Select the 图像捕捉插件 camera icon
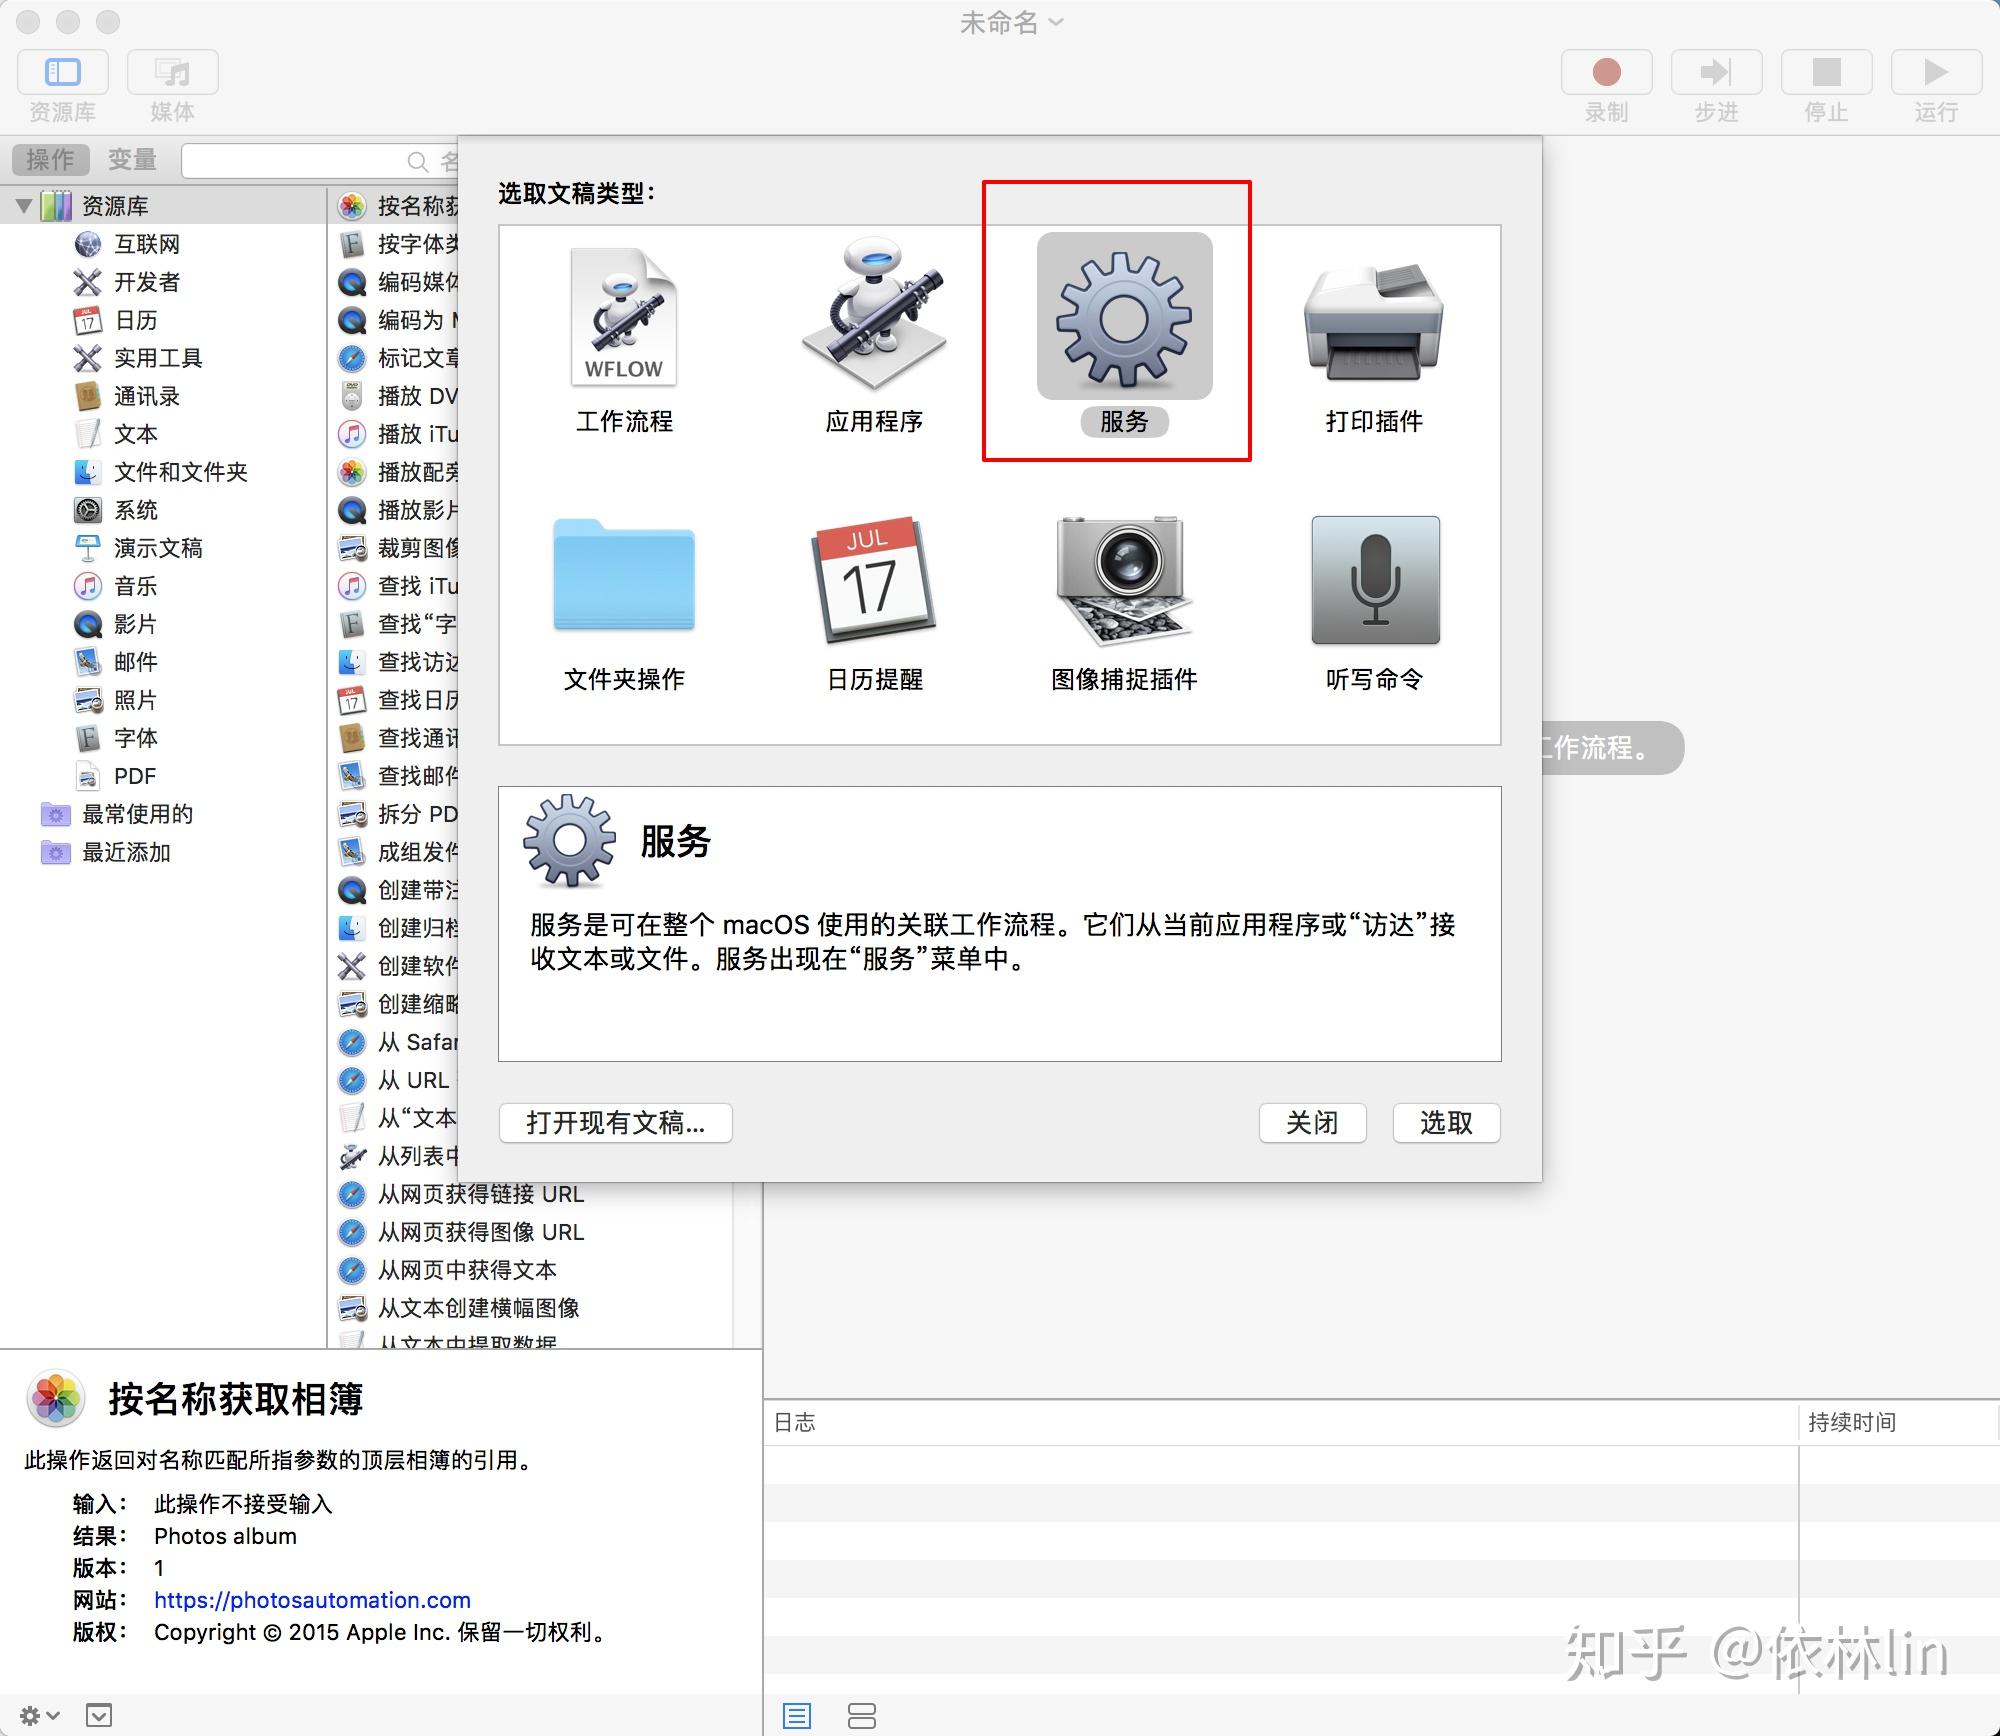 coord(1122,580)
